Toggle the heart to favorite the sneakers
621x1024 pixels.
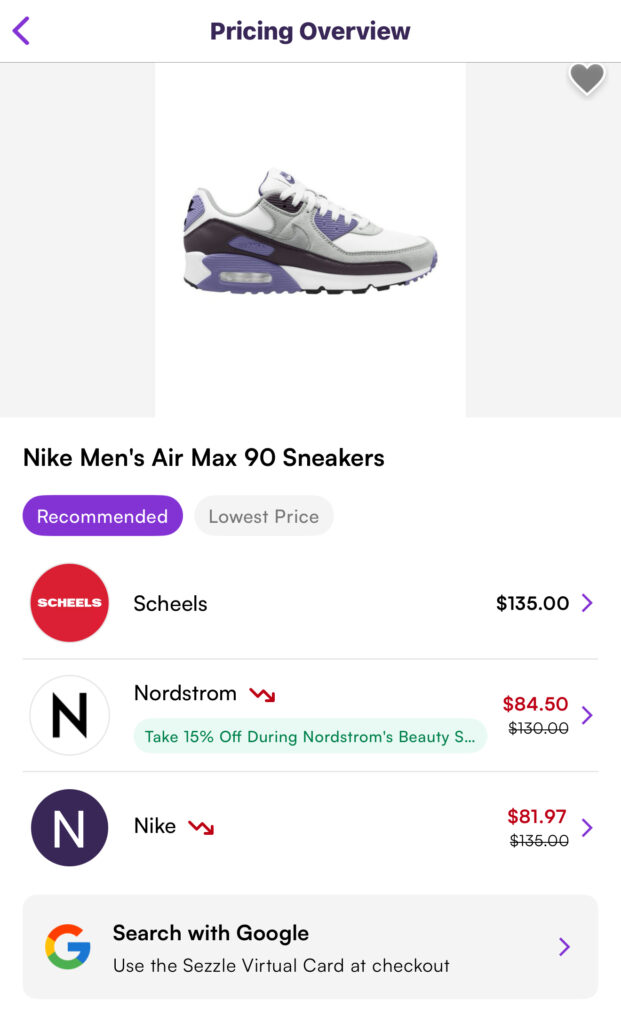click(586, 78)
